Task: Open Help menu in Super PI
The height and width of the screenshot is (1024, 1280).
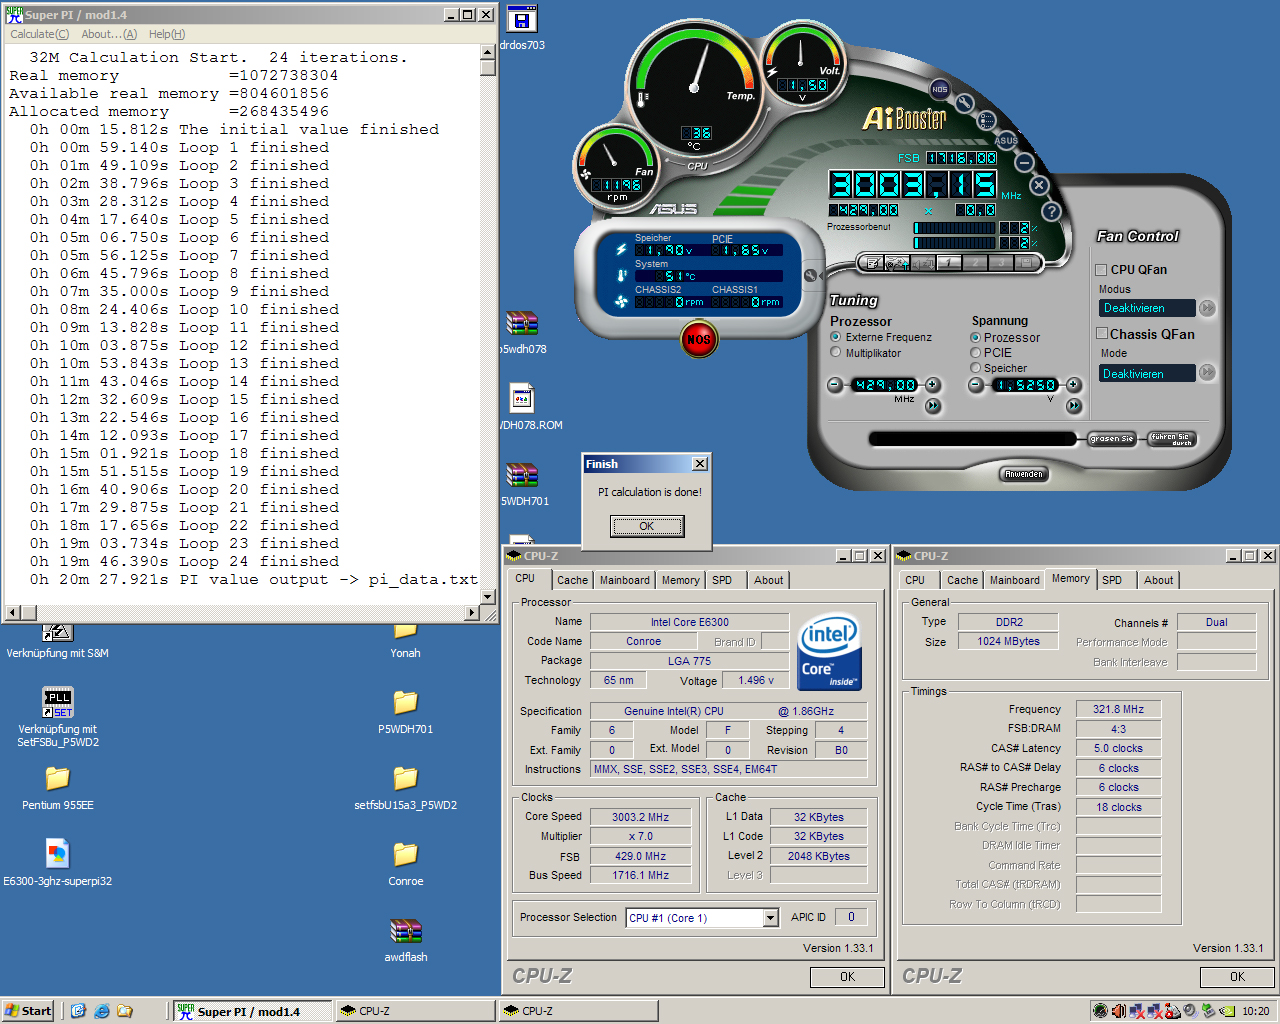Action: (x=167, y=34)
